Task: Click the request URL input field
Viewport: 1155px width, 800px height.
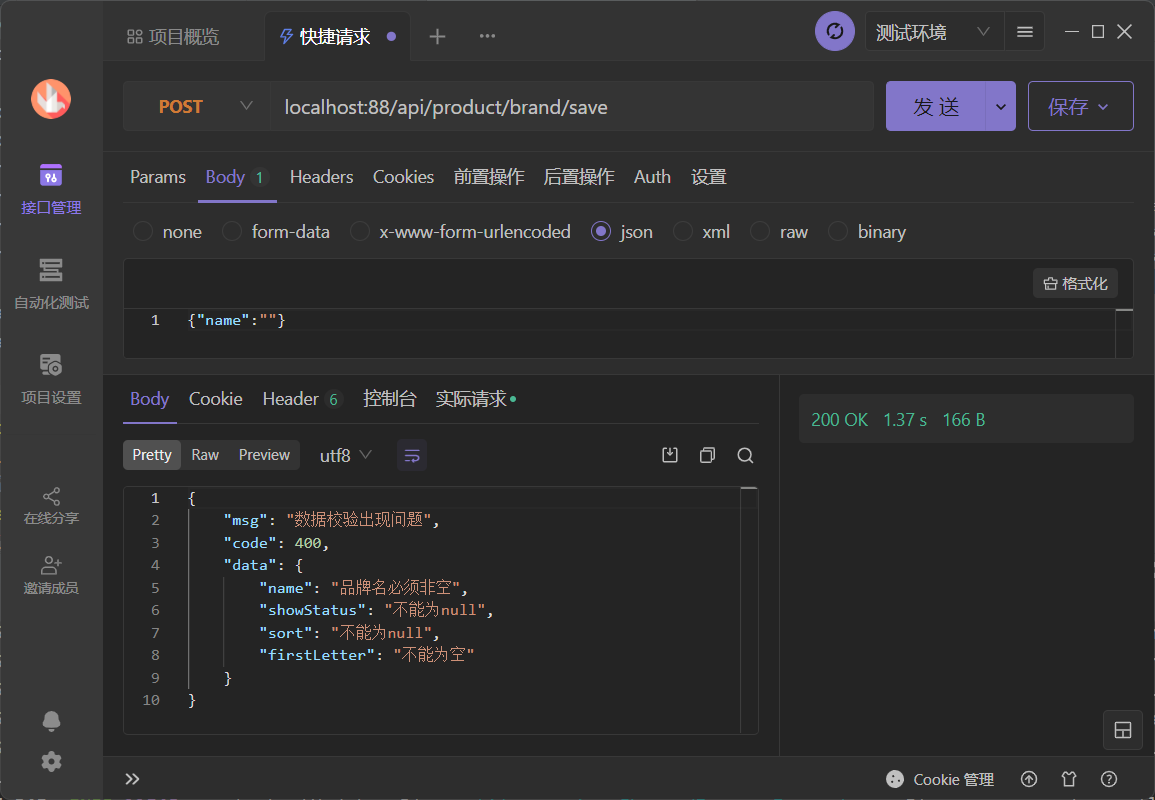Action: click(x=572, y=107)
